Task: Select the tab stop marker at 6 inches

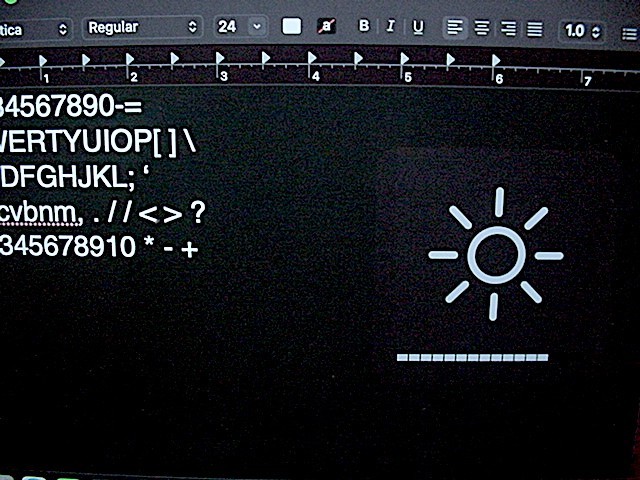Action: 496,60
